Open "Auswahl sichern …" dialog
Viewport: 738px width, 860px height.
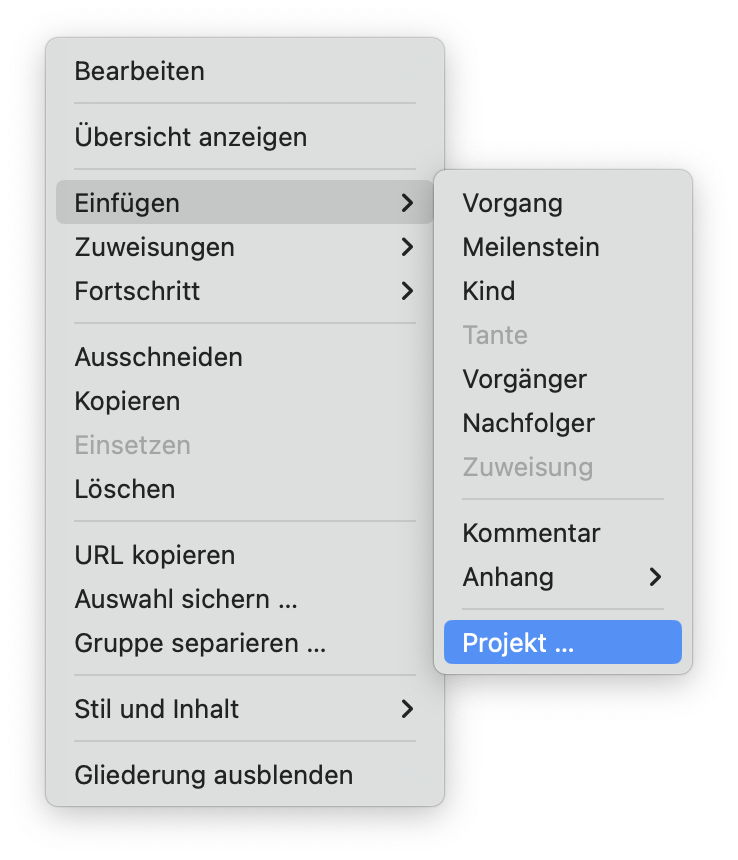(x=172, y=599)
